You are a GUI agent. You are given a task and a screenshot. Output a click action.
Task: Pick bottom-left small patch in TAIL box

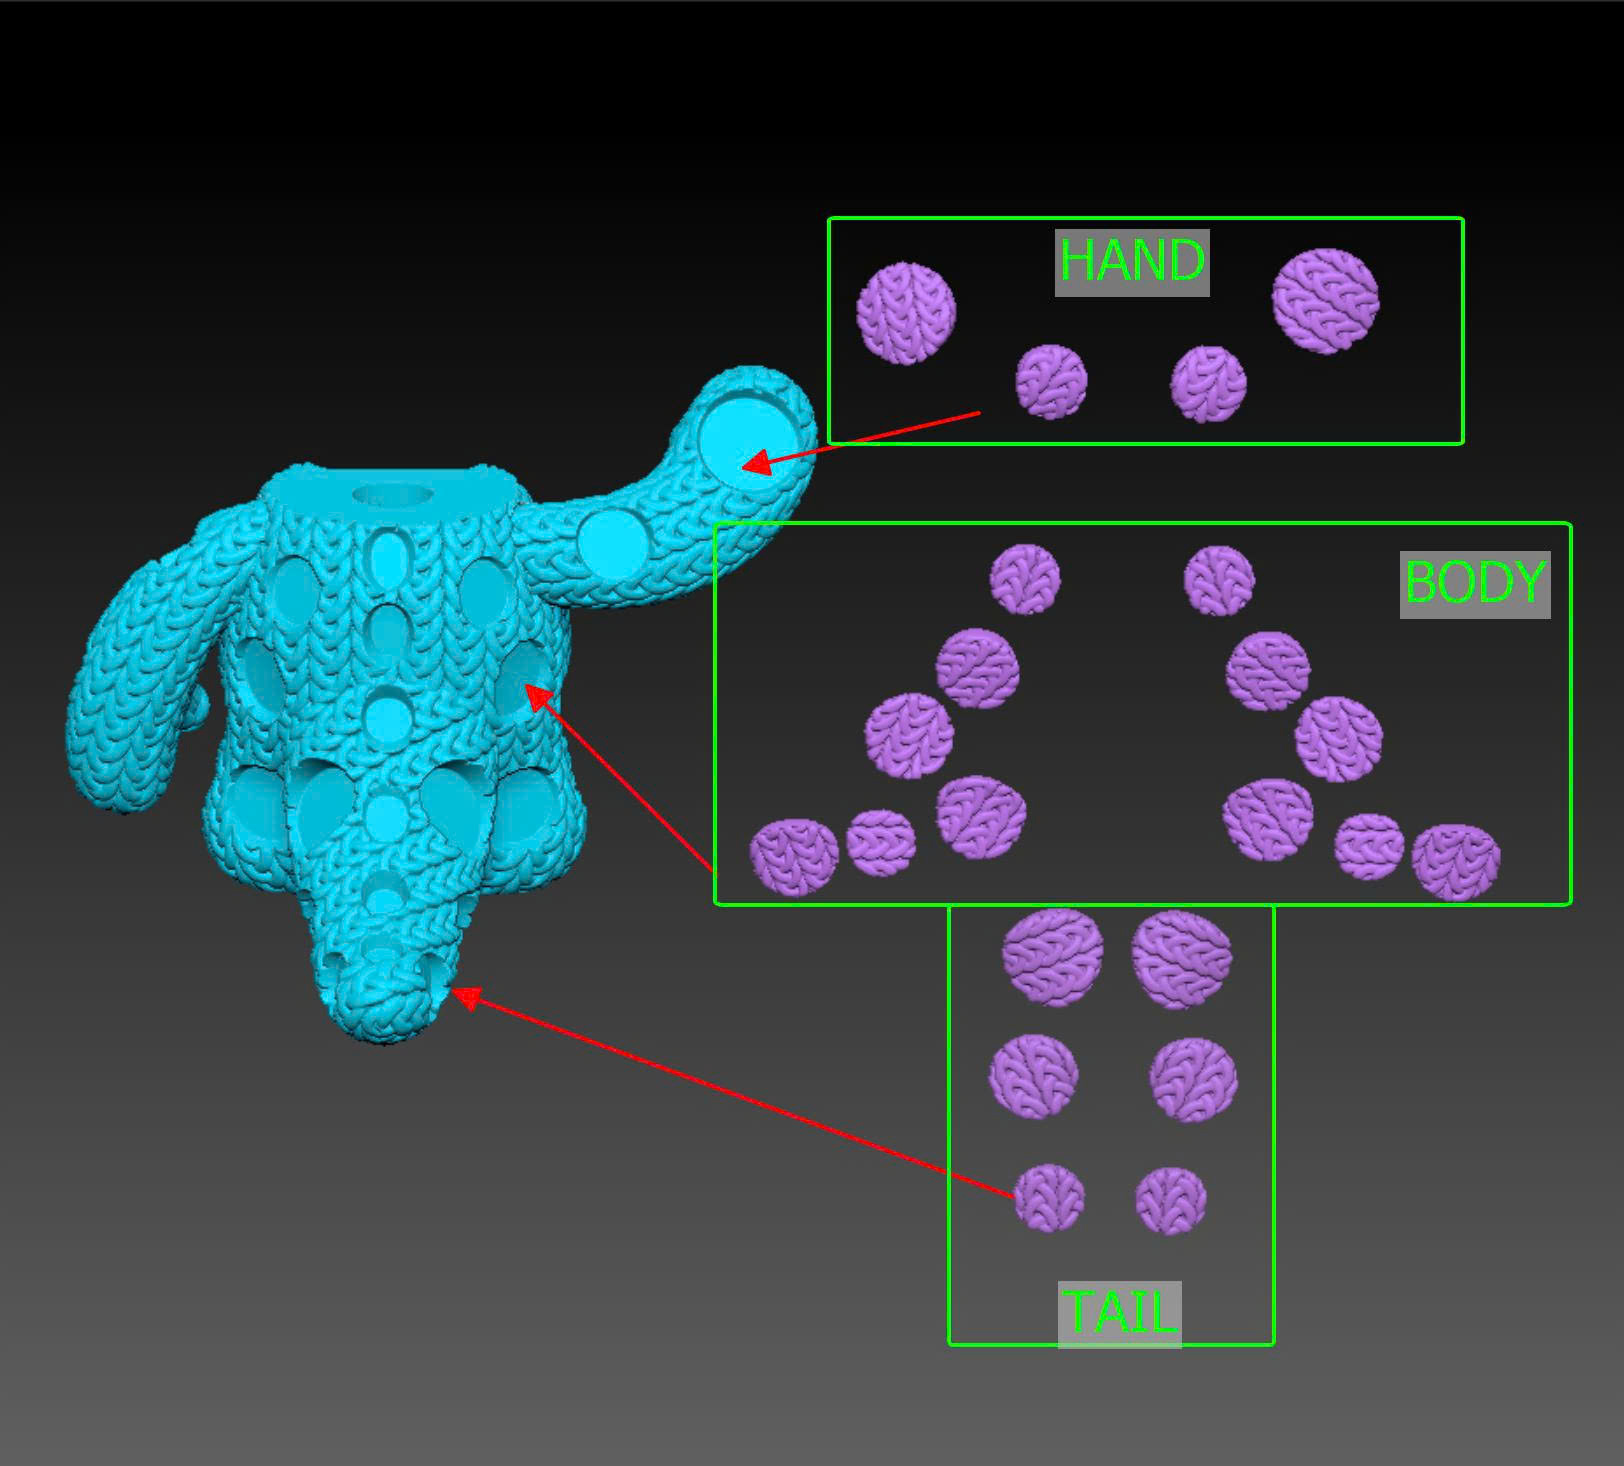coord(1049,1197)
